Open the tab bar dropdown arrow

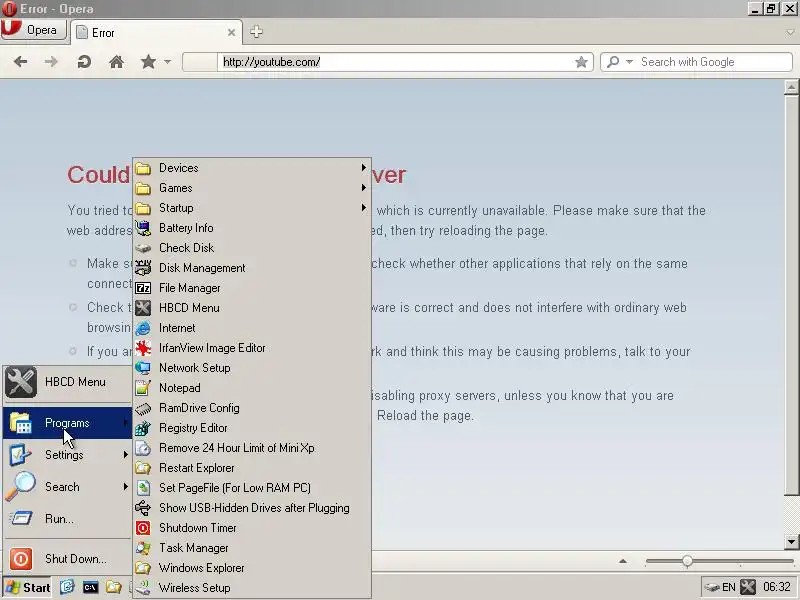(x=790, y=32)
